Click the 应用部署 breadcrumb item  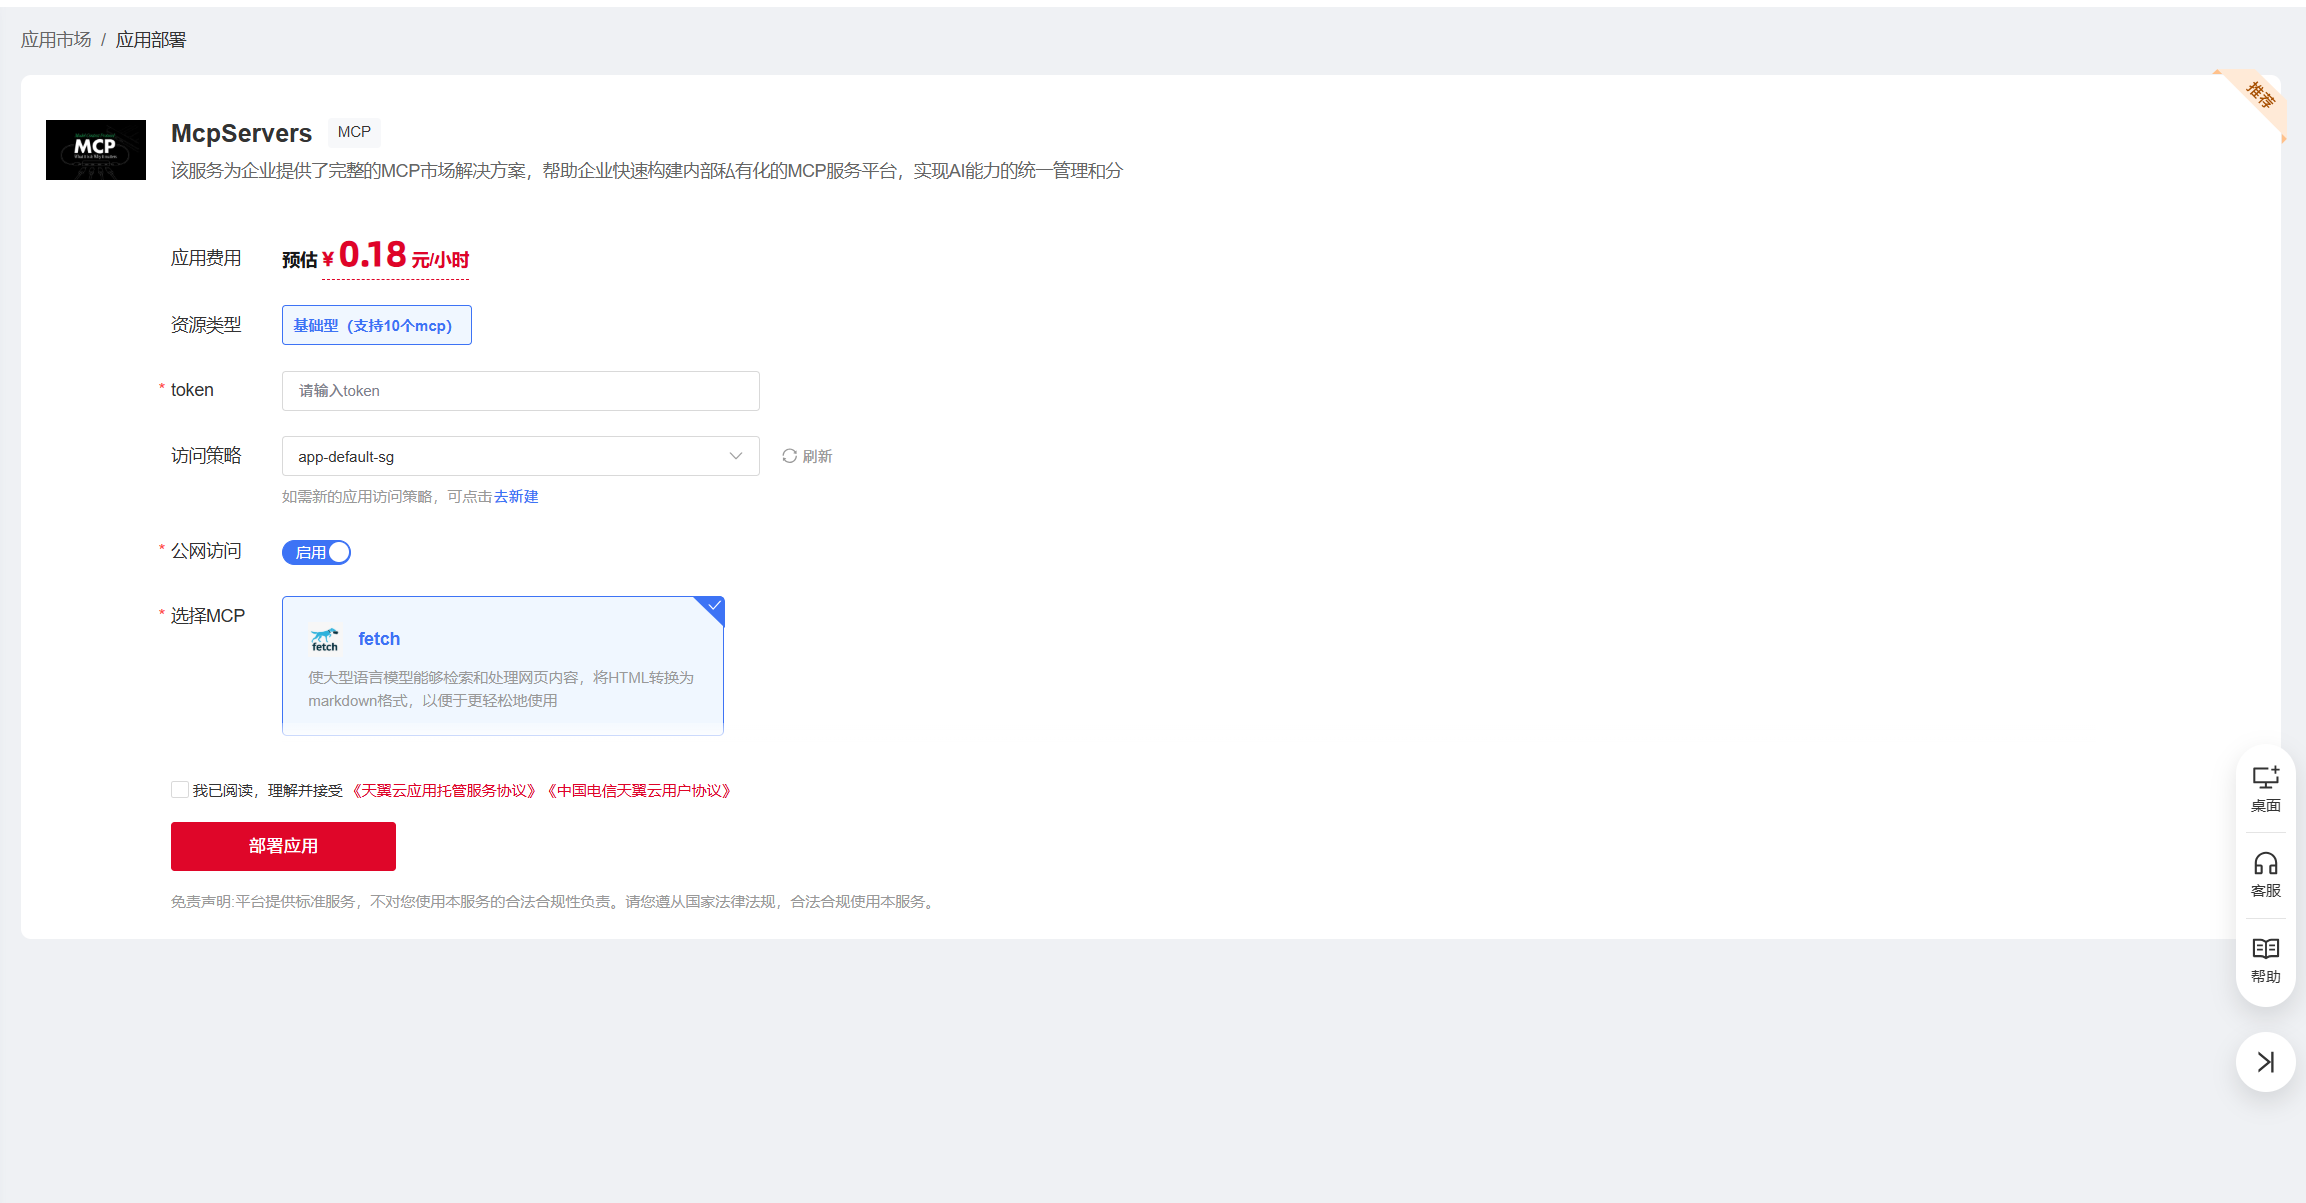151,40
